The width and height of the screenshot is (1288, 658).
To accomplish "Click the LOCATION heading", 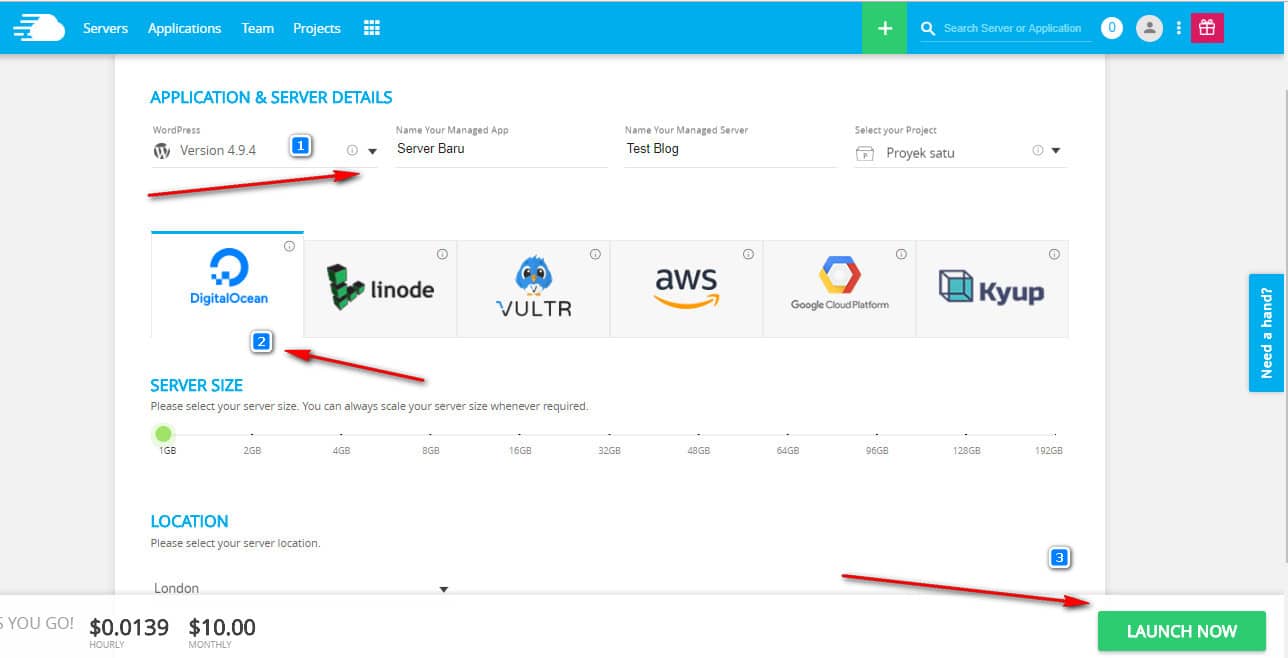I will click(x=189, y=521).
